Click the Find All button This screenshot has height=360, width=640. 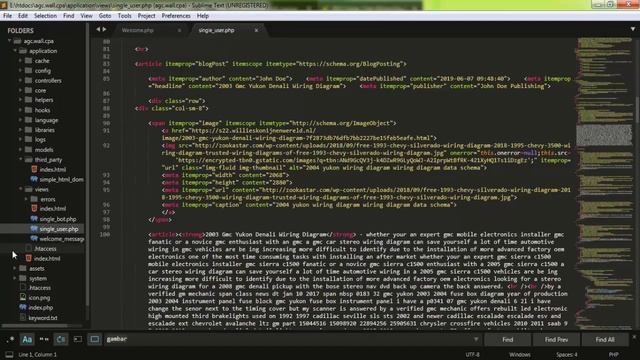pyautogui.click(x=605, y=339)
